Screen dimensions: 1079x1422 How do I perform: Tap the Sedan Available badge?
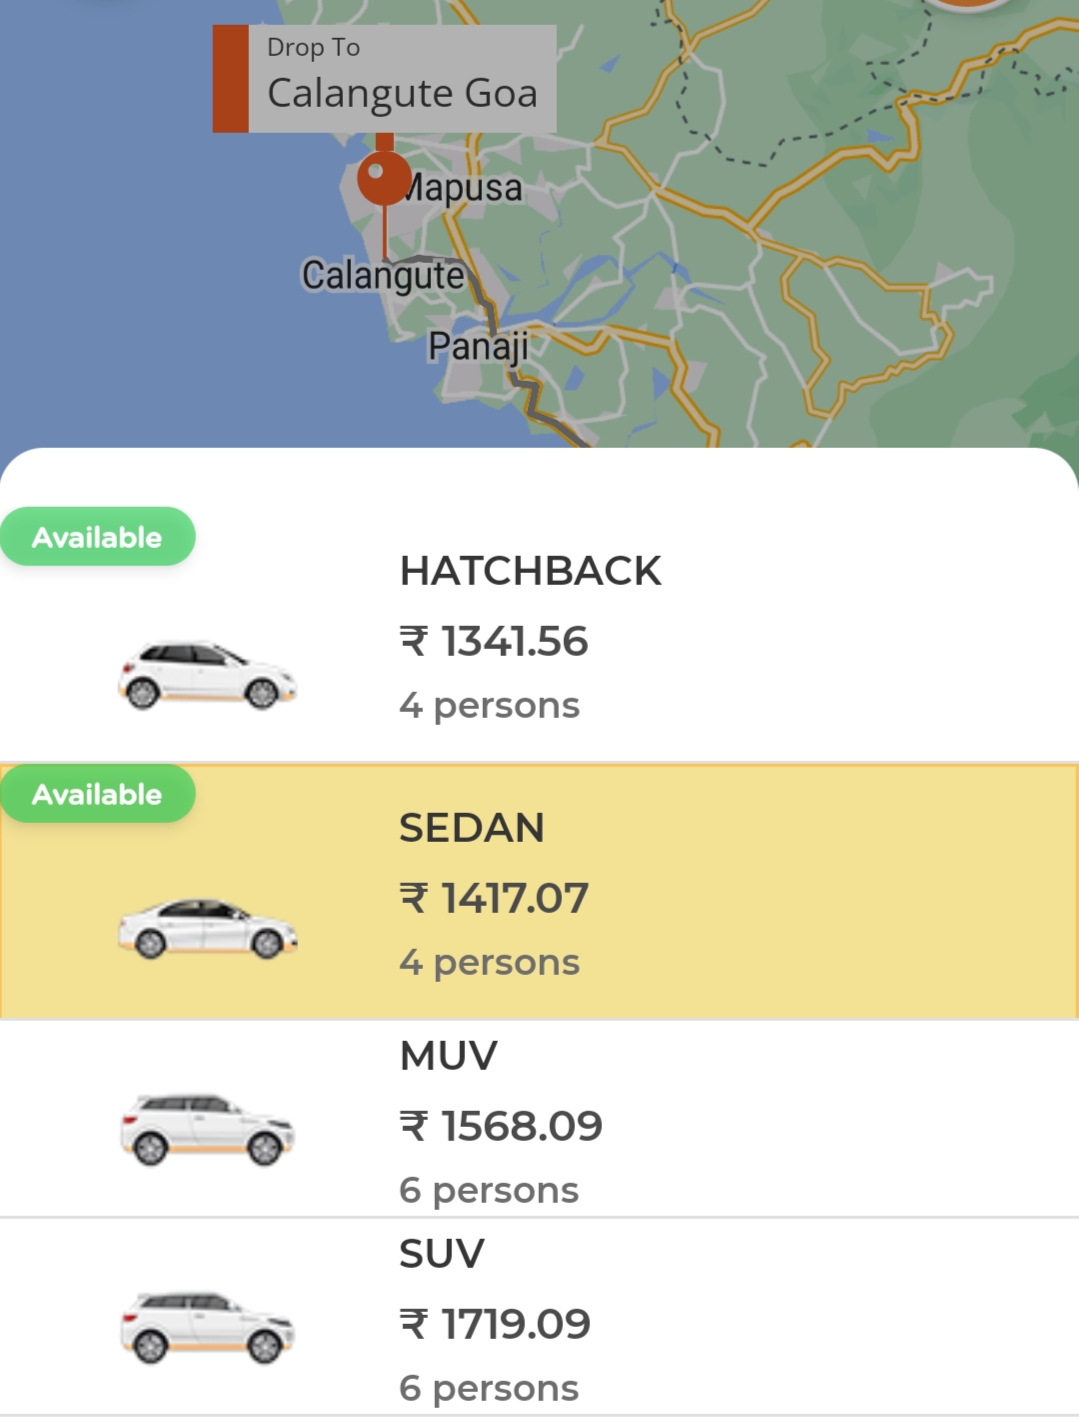97,794
